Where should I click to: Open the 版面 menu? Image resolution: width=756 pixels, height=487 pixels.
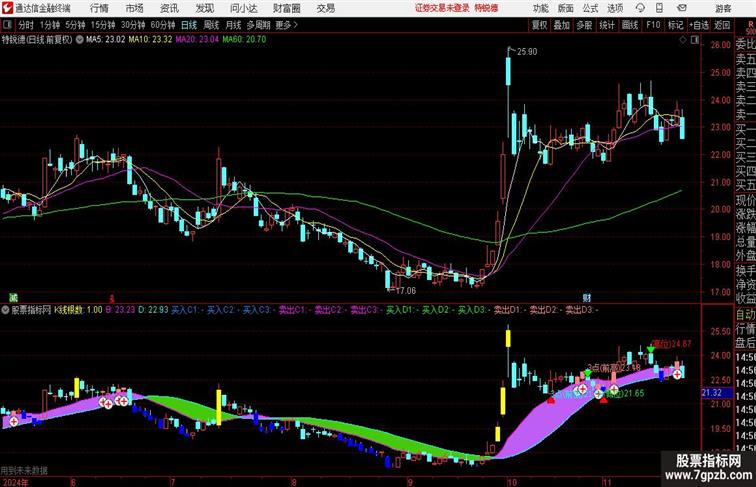pyautogui.click(x=566, y=8)
